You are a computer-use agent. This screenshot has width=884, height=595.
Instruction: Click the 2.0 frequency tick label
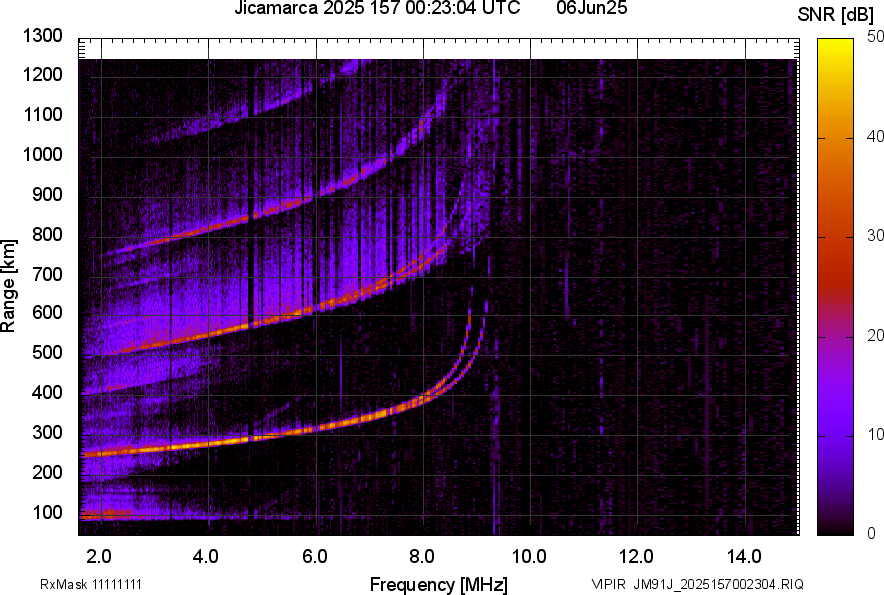point(99,557)
